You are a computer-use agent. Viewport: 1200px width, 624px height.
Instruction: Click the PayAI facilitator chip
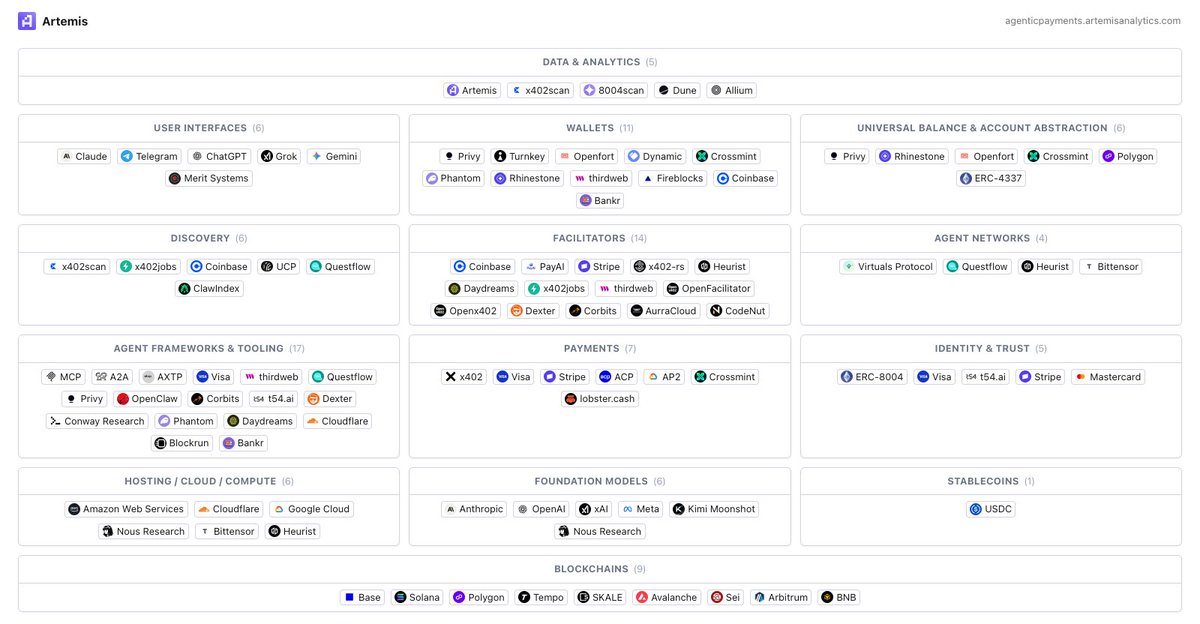pyautogui.click(x=544, y=266)
